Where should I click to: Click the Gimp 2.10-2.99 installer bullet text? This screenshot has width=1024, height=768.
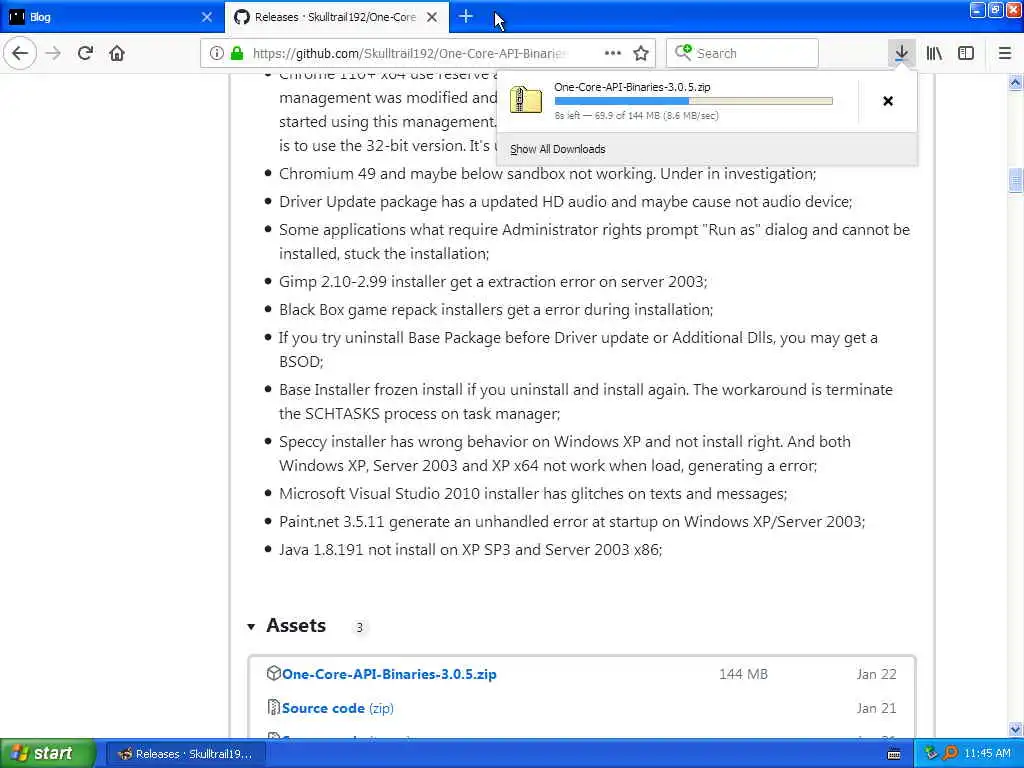pyautogui.click(x=493, y=281)
